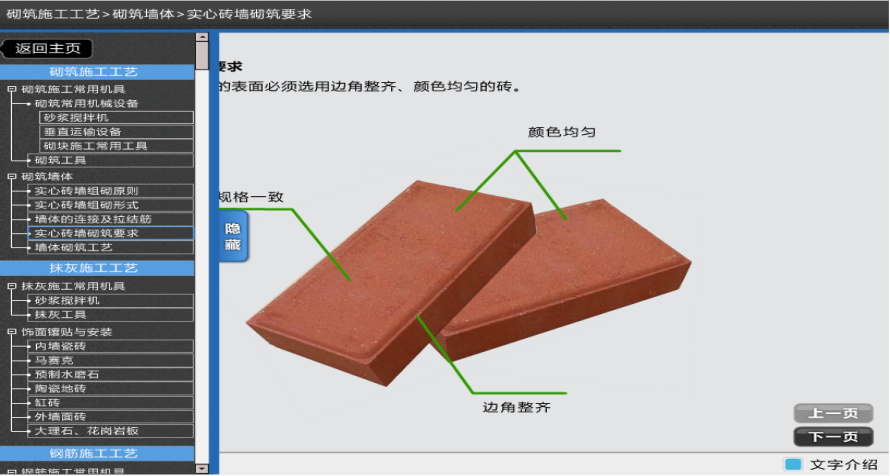Image resolution: width=890 pixels, height=476 pixels.
Task: Open 实心砖墙组砌原则 page
Action: point(111,191)
